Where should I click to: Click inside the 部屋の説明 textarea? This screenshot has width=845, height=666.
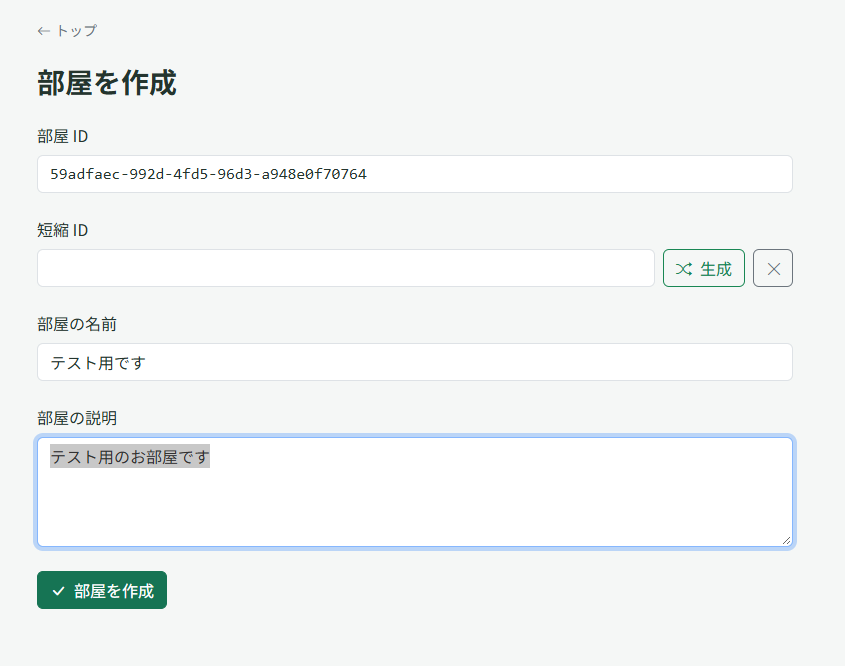point(415,492)
